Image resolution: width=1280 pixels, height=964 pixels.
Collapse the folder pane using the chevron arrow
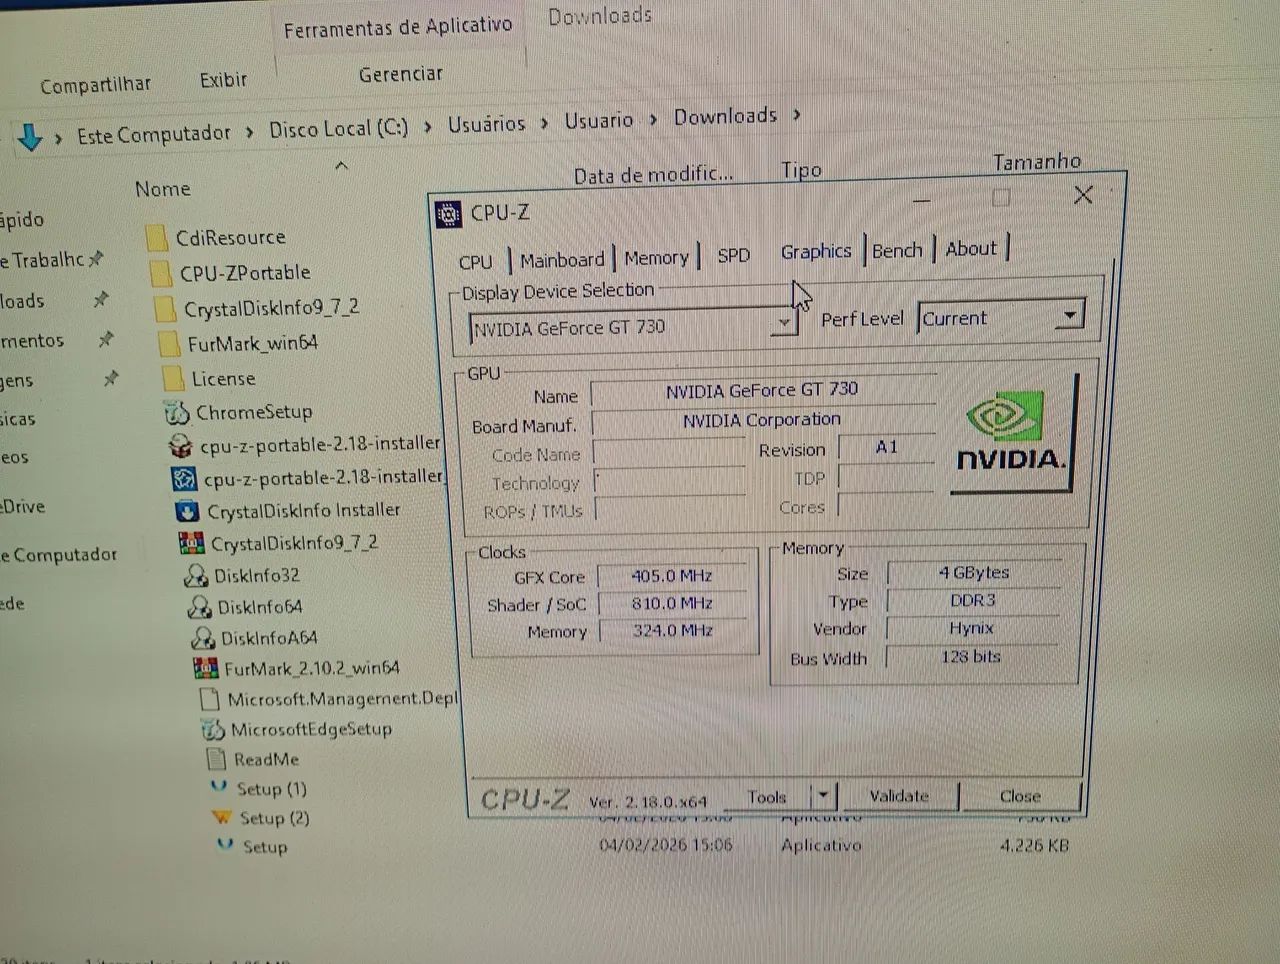[341, 164]
